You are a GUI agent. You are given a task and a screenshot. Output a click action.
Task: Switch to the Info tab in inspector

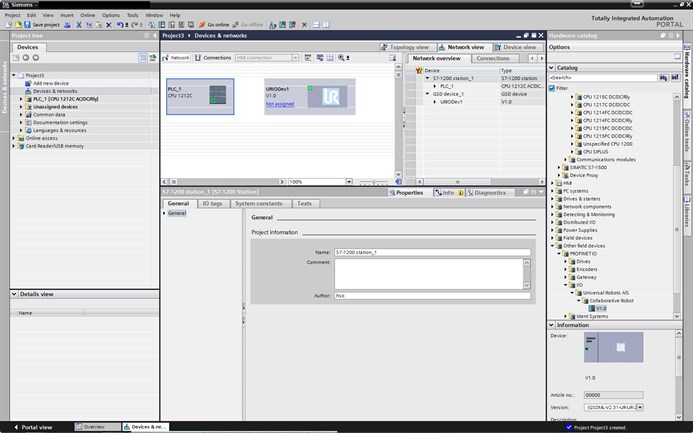tap(449, 193)
